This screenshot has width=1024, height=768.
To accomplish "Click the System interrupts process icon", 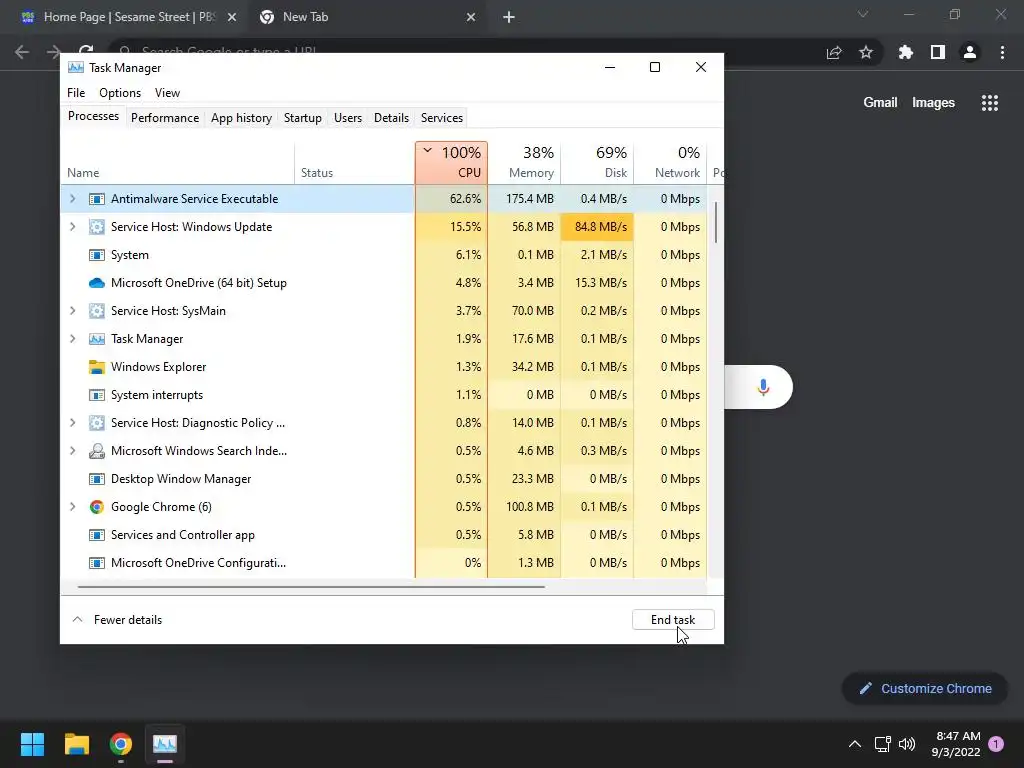I will pos(97,395).
